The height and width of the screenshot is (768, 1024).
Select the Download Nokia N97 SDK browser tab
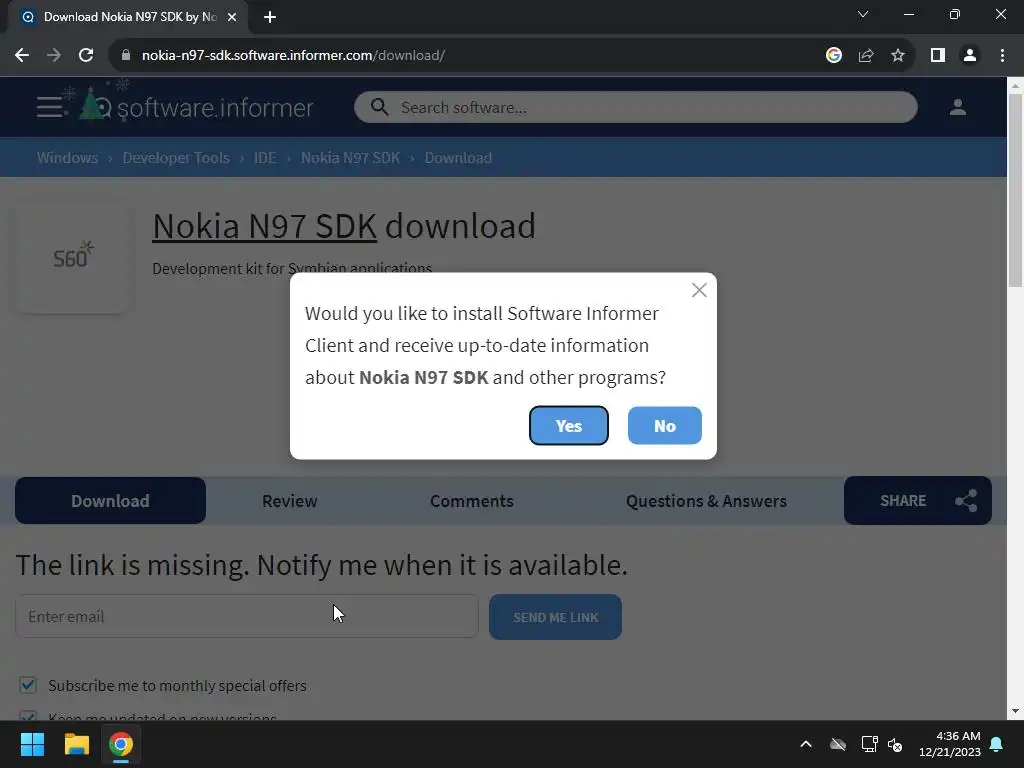128,17
